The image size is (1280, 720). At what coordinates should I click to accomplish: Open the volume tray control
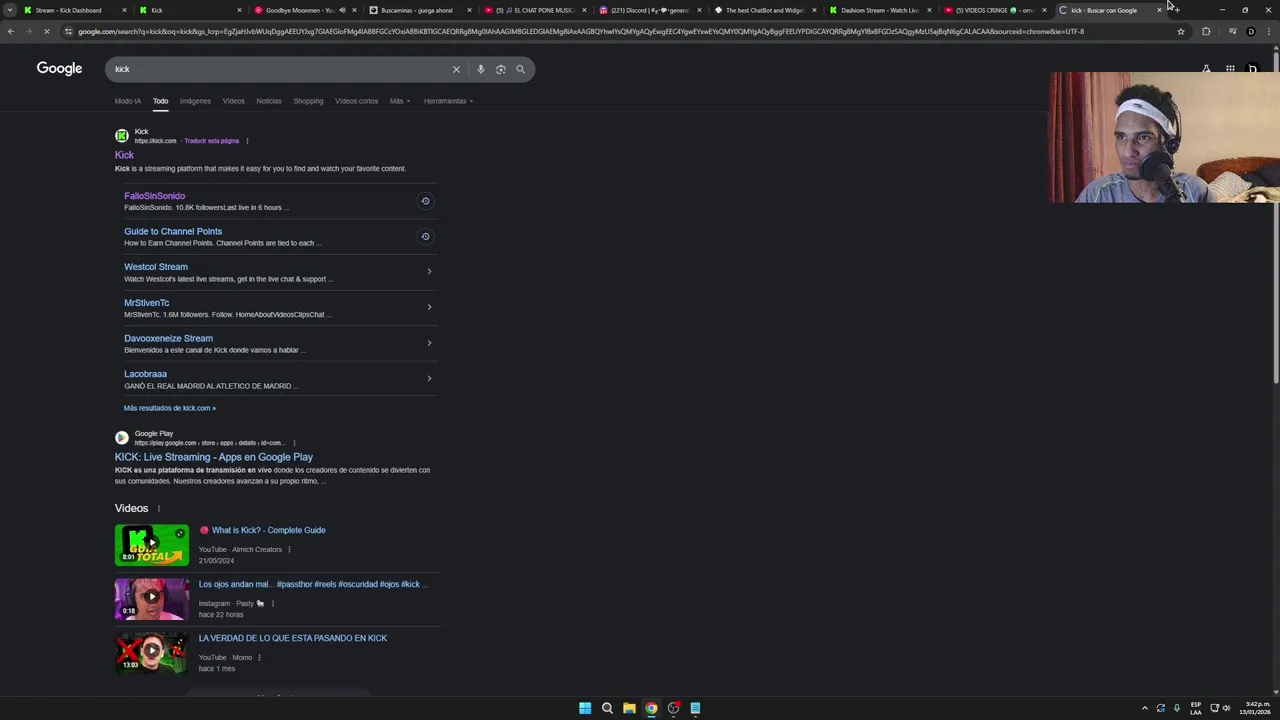point(1226,708)
